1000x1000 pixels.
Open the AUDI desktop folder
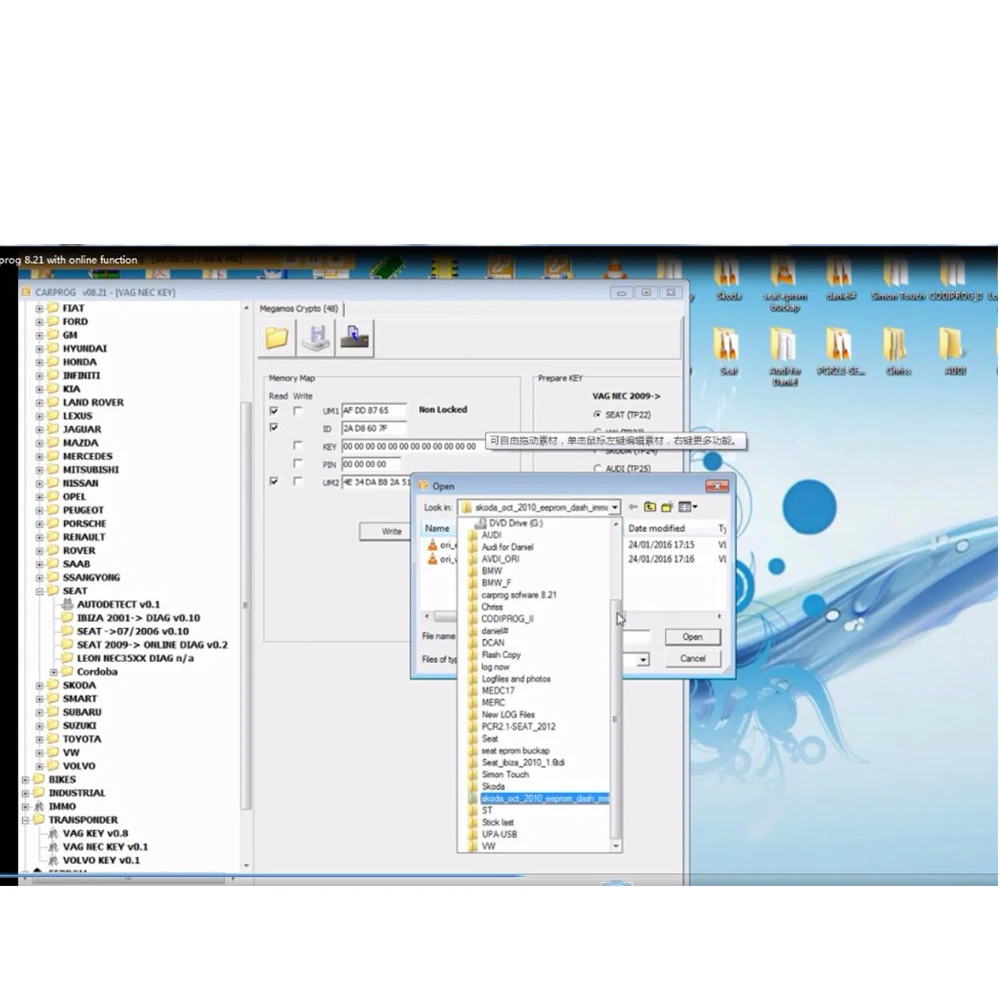[x=955, y=352]
